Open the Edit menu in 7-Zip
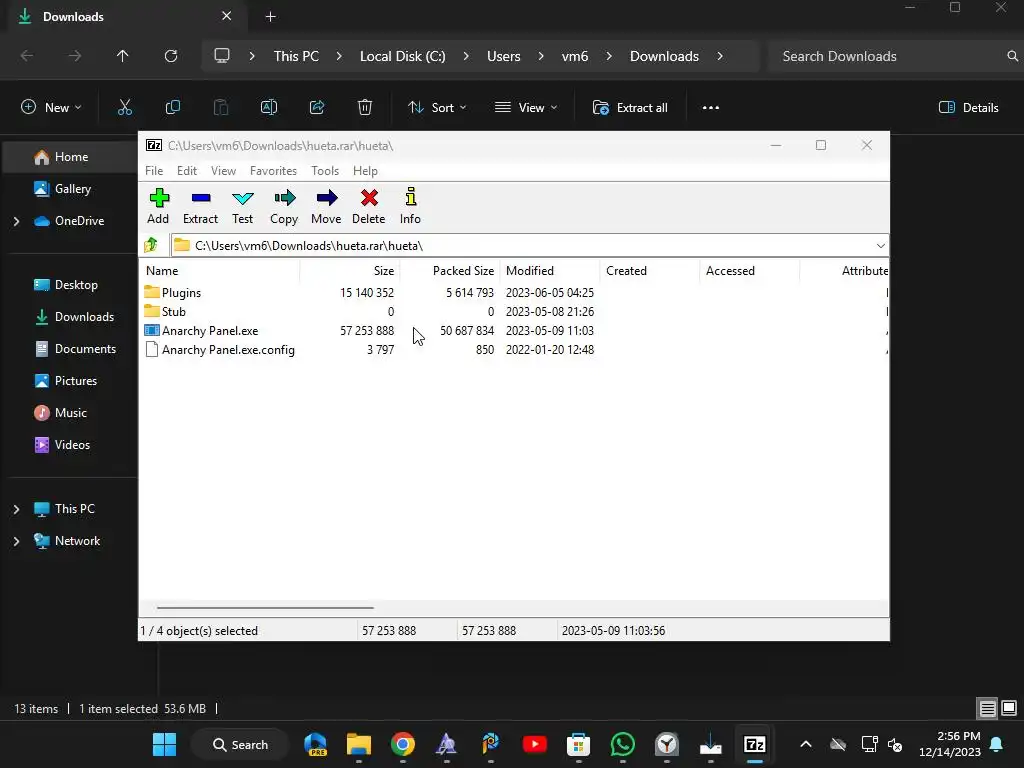 tap(187, 170)
